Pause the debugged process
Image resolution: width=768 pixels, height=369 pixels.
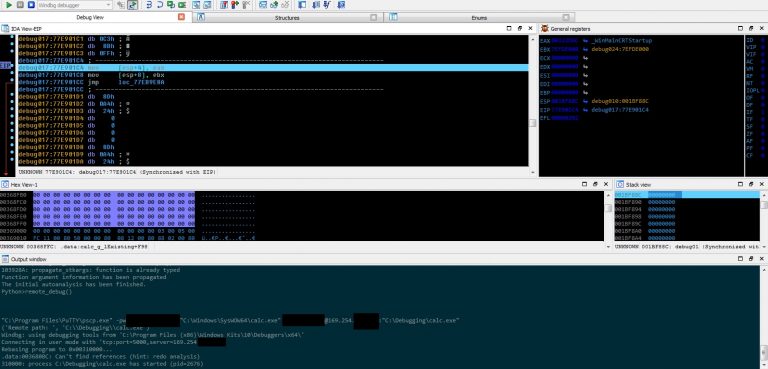coord(20,5)
